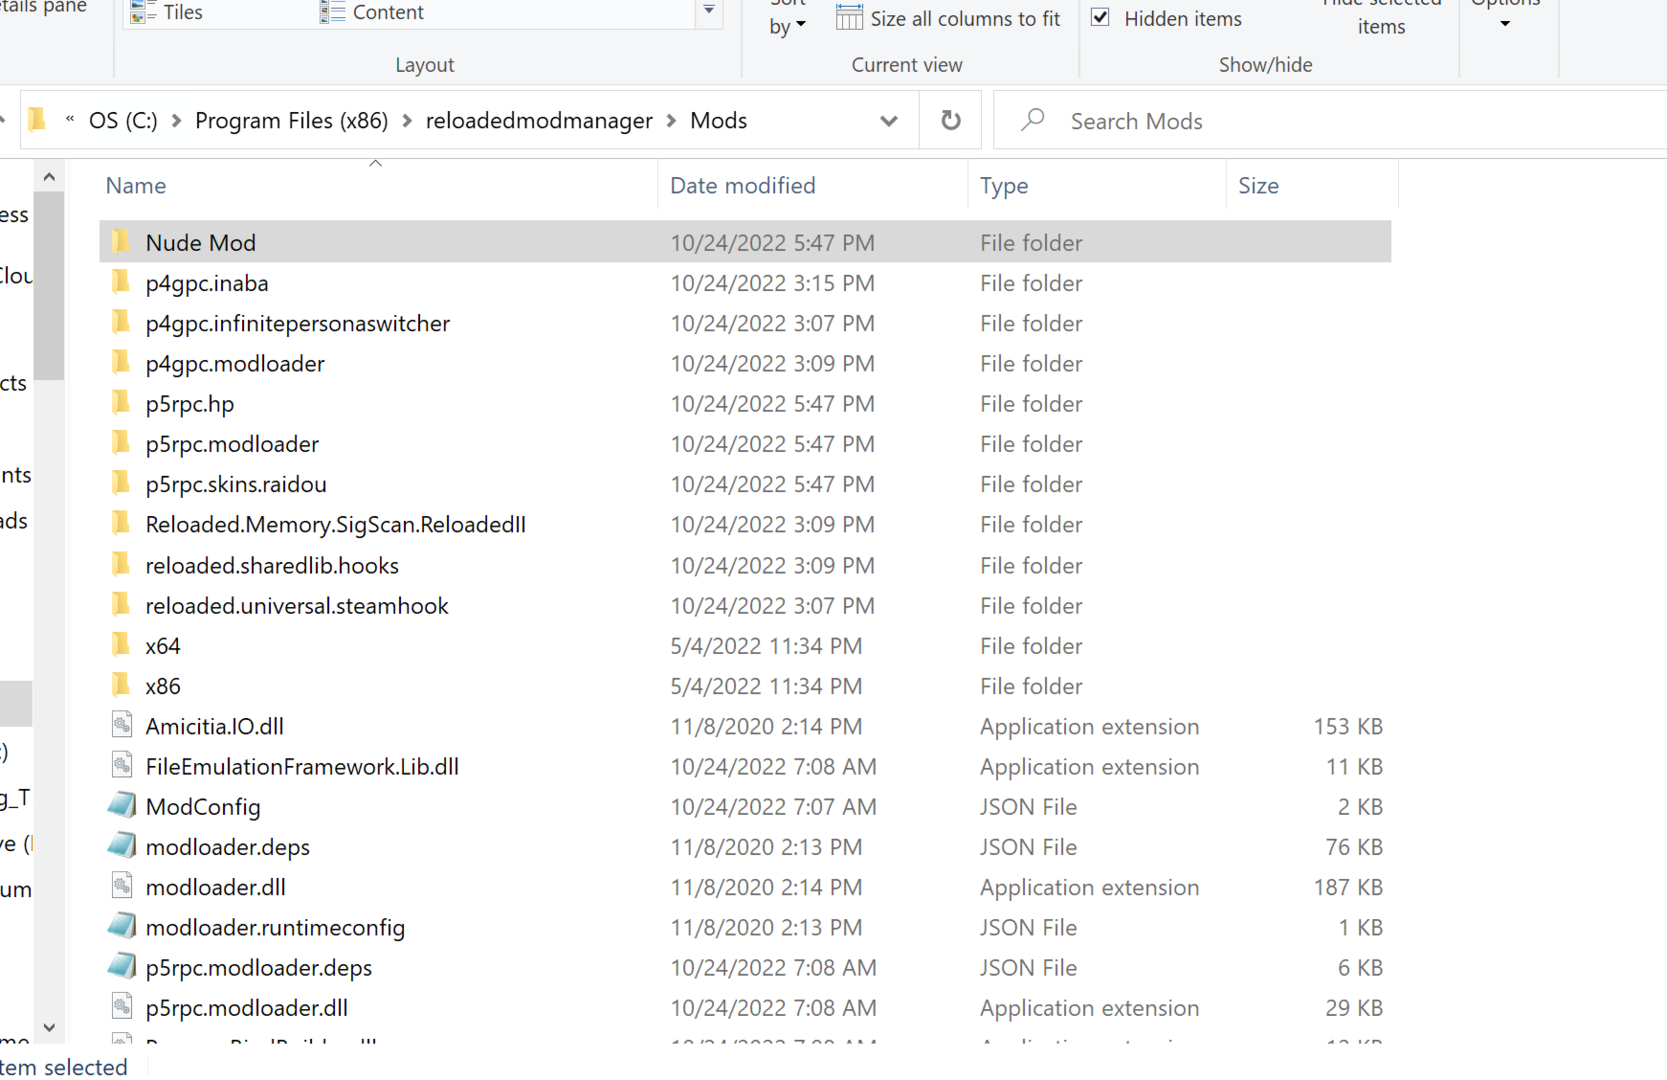The image size is (1667, 1080).
Task: Click the x64 folder icon
Action: [121, 644]
